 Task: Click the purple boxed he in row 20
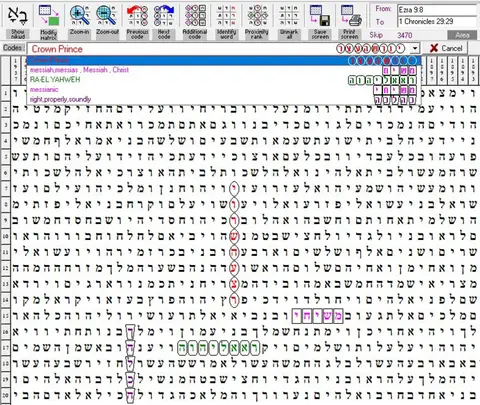point(130,395)
